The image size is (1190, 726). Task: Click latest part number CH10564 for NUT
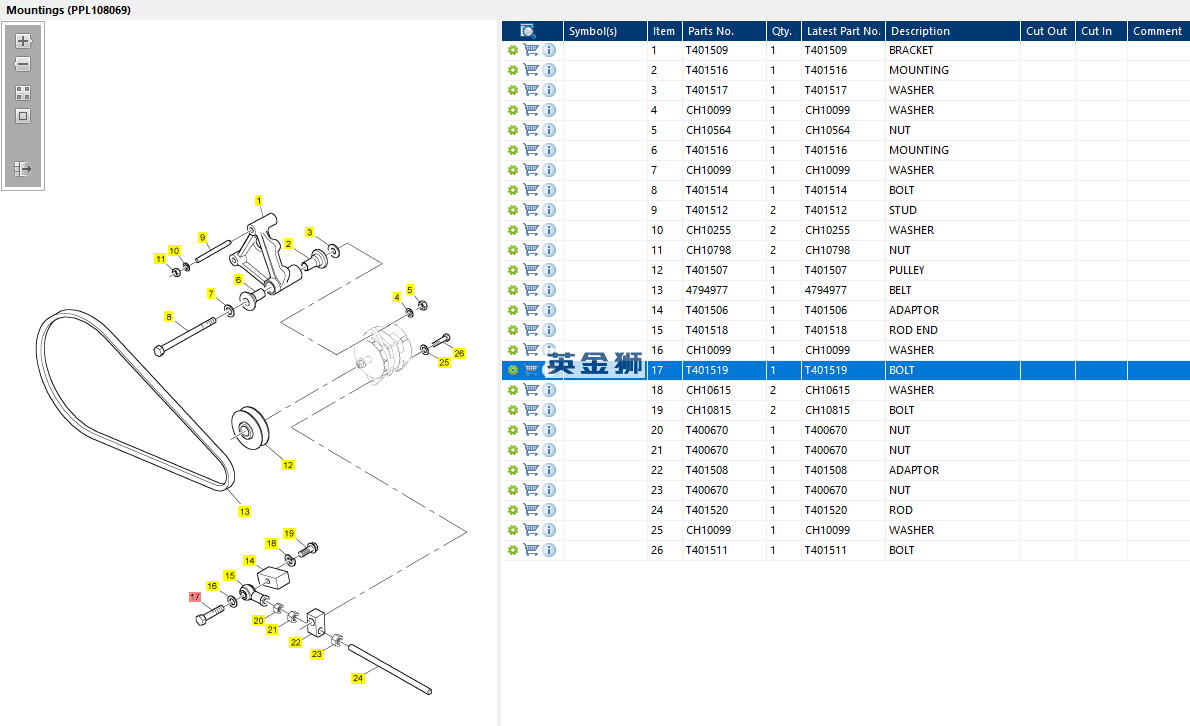click(x=827, y=130)
